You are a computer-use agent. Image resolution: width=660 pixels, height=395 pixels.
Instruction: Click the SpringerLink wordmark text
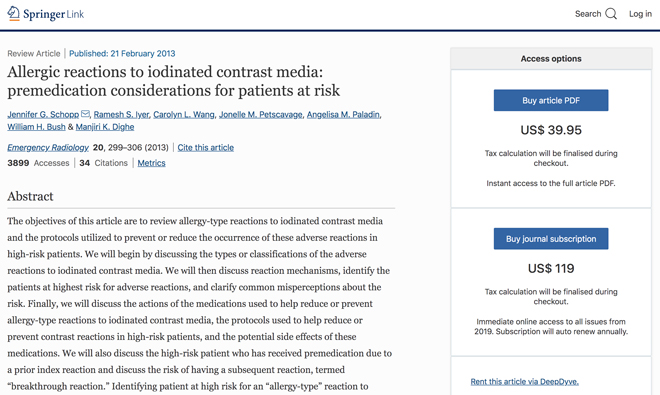53,14
